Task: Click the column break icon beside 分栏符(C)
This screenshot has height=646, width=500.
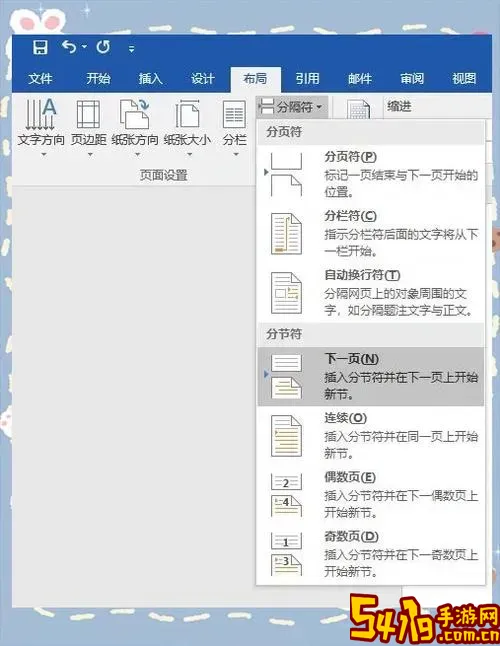Action: click(286, 234)
